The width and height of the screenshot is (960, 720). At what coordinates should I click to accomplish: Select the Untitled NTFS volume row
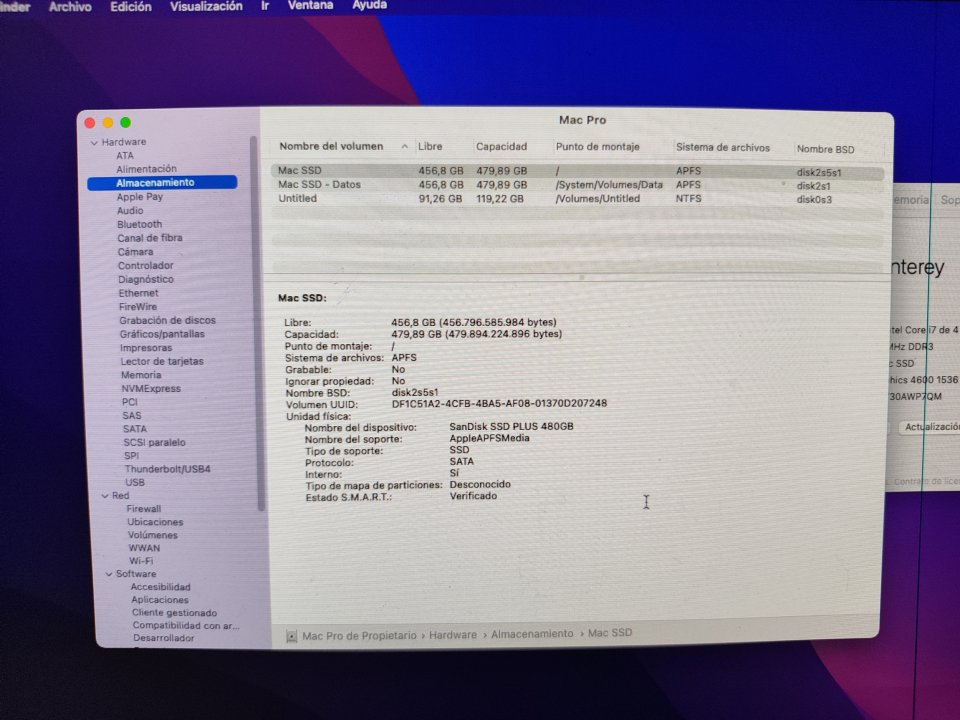point(577,199)
